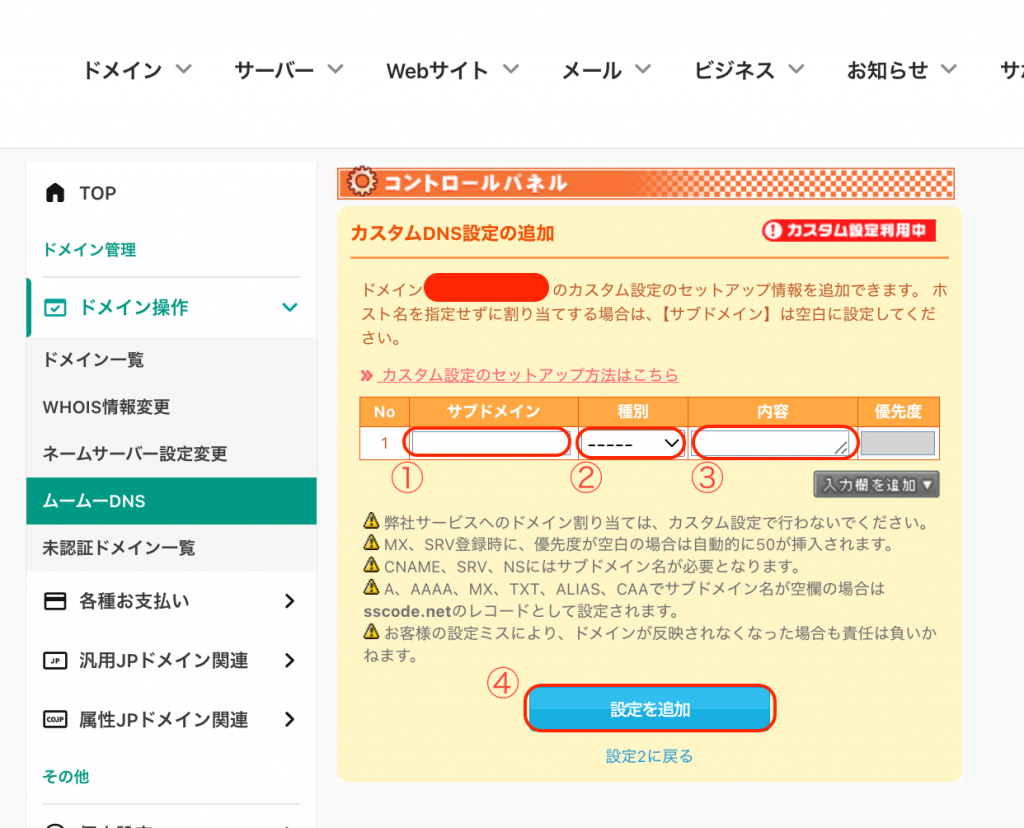Click the 設定を追加 button
This screenshot has height=828, width=1024.
650,709
